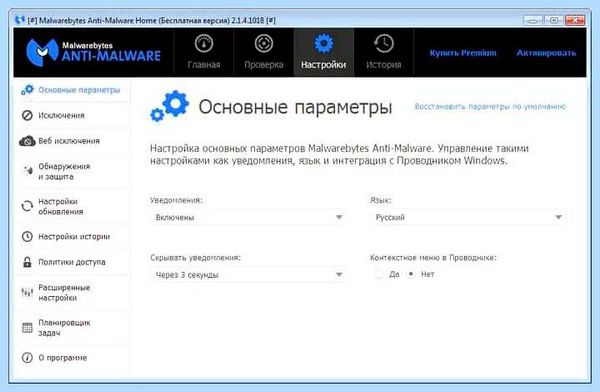The width and height of the screenshot is (600, 392).
Task: Switch to the Проверка tab
Action: tap(264, 52)
